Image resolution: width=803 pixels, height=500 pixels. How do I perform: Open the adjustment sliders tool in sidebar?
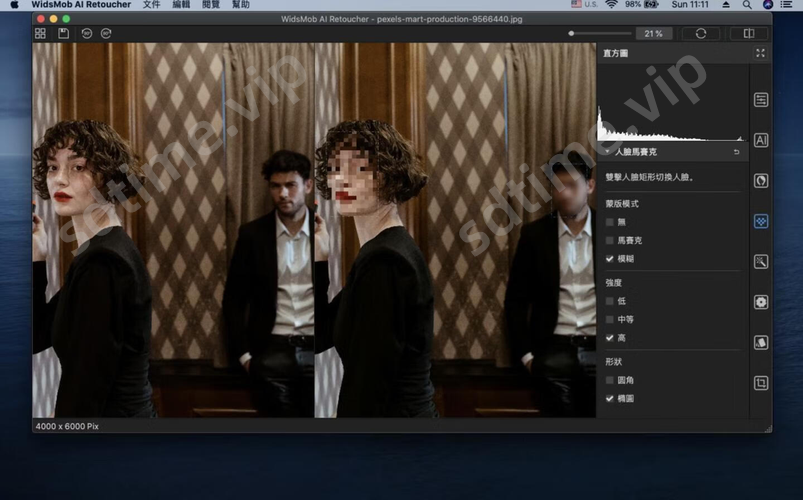tap(761, 100)
